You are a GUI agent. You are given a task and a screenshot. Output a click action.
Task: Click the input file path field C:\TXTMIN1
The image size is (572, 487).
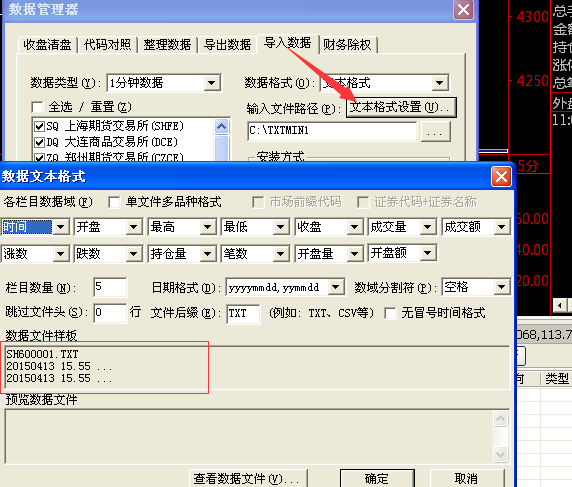click(x=332, y=131)
